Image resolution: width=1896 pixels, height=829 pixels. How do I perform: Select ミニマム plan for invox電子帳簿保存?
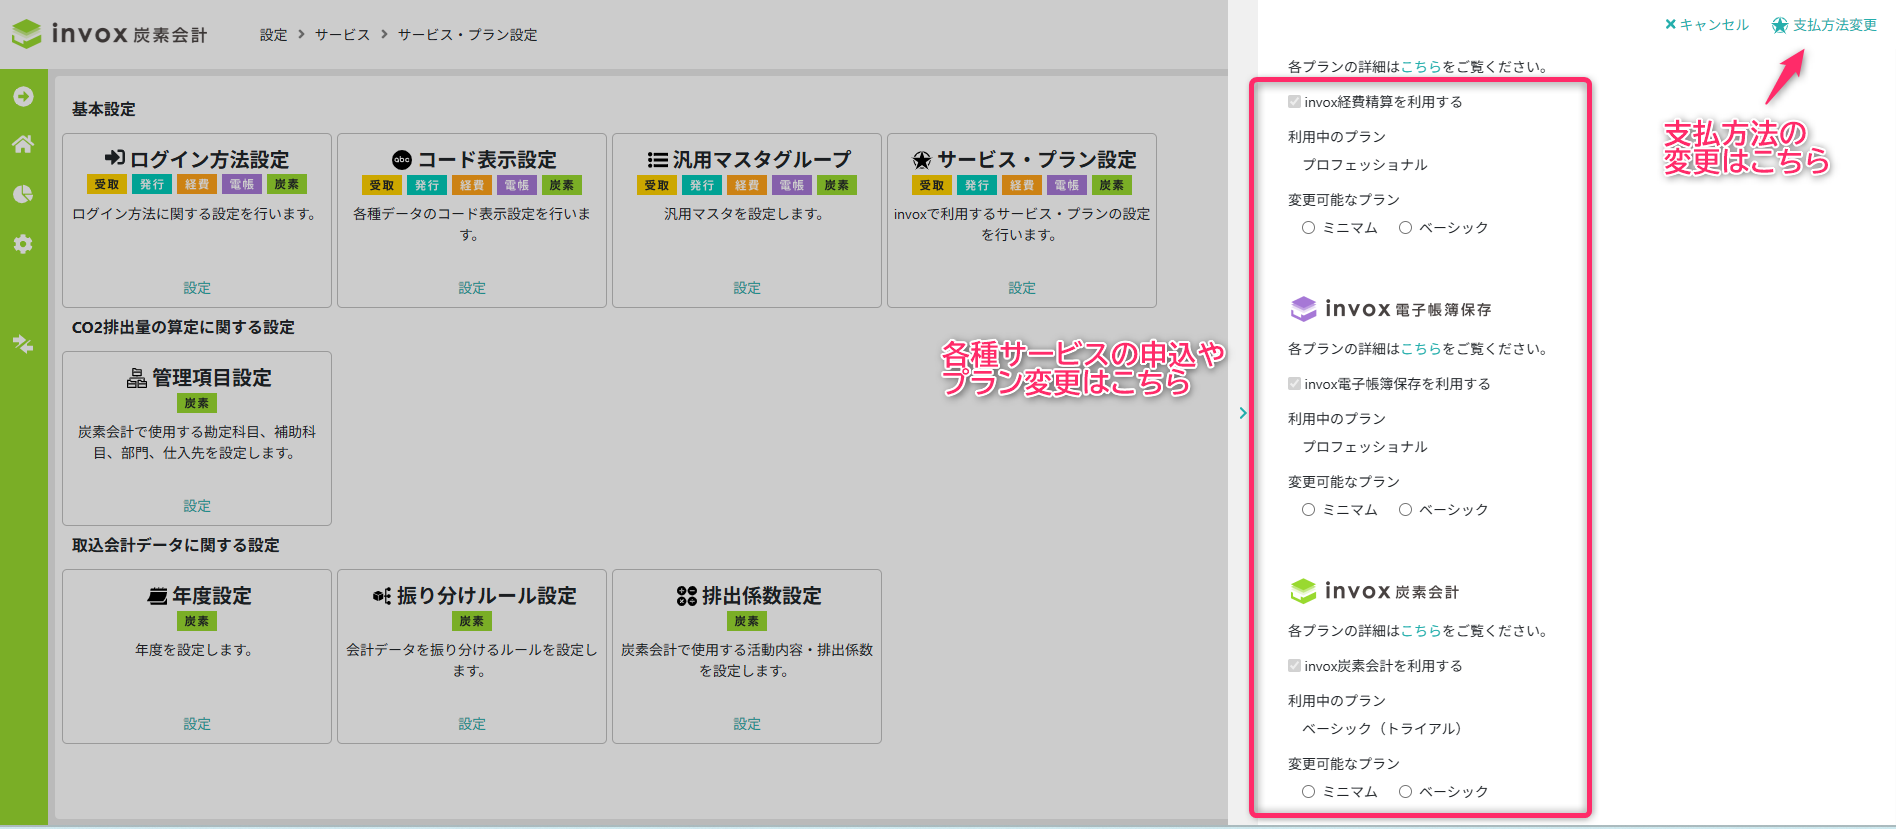(x=1308, y=510)
